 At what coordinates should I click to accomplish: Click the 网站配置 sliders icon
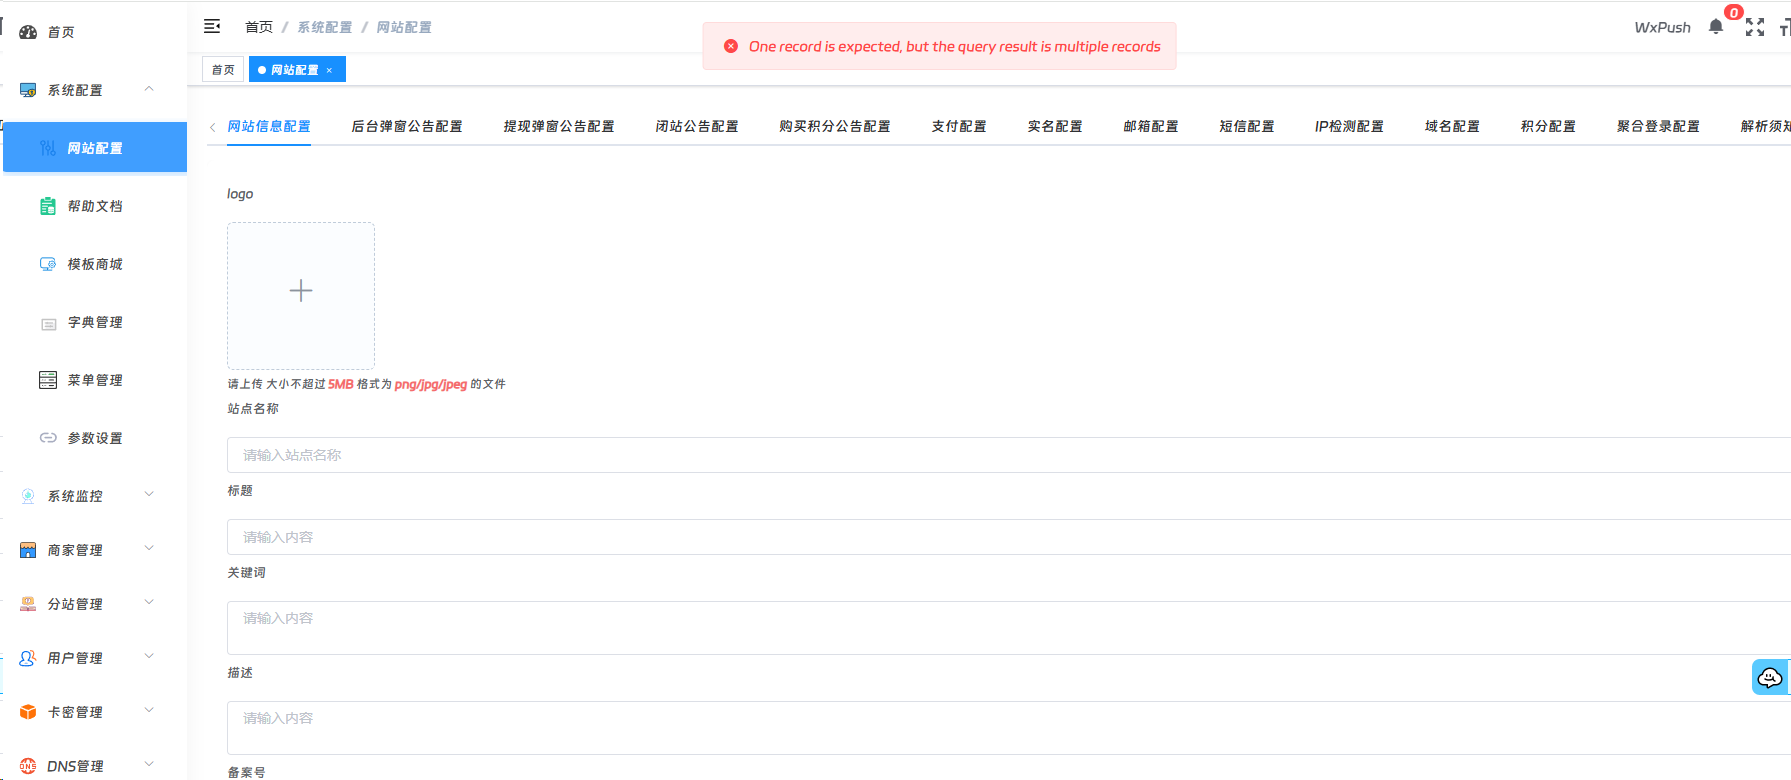48,148
